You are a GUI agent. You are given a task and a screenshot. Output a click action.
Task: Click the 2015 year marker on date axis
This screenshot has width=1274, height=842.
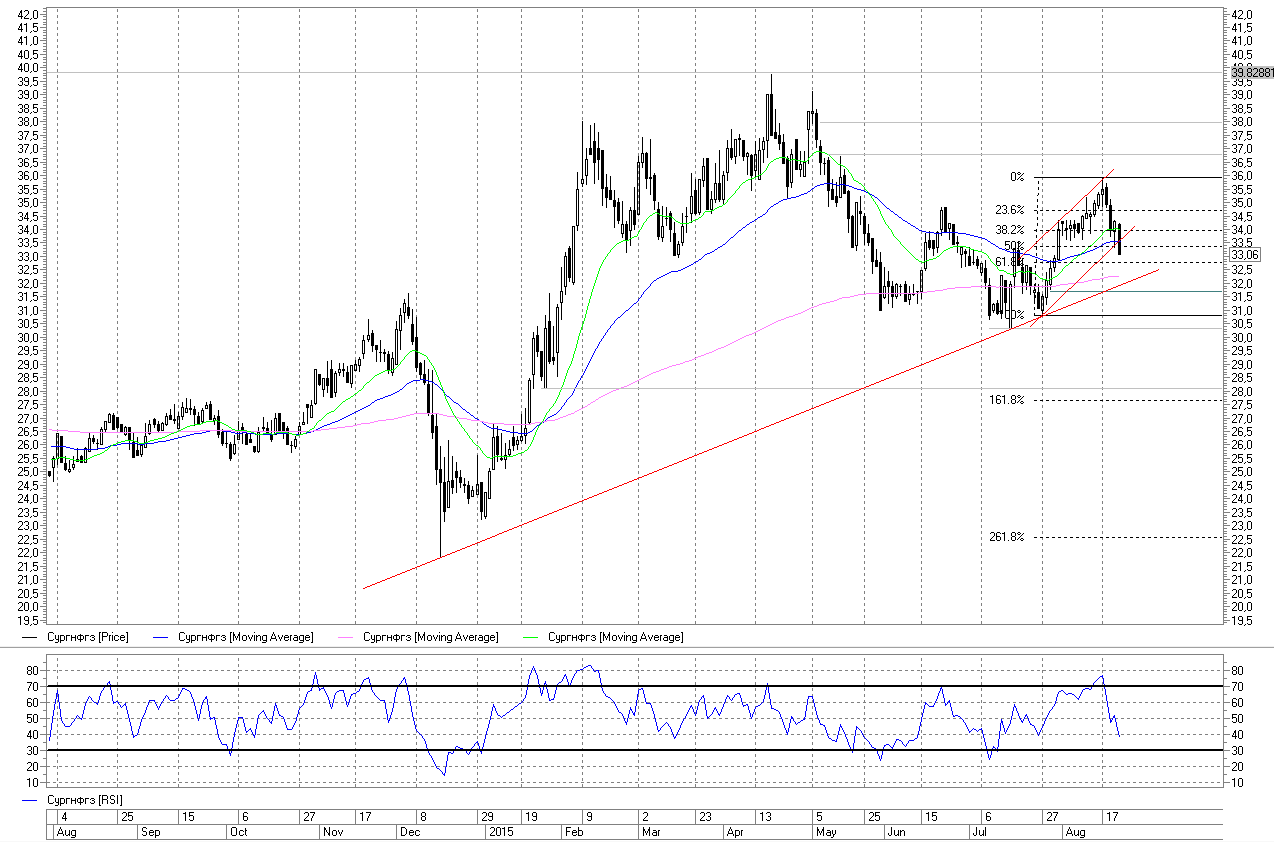click(500, 832)
